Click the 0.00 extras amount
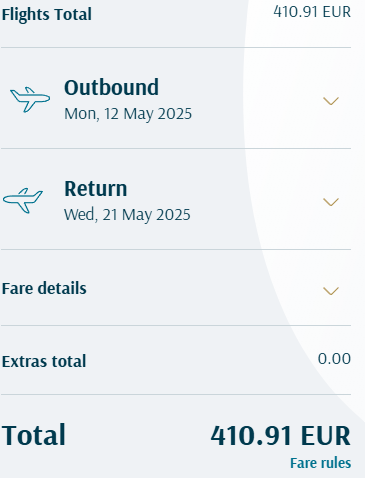Viewport: 365px width, 478px height. (x=334, y=359)
